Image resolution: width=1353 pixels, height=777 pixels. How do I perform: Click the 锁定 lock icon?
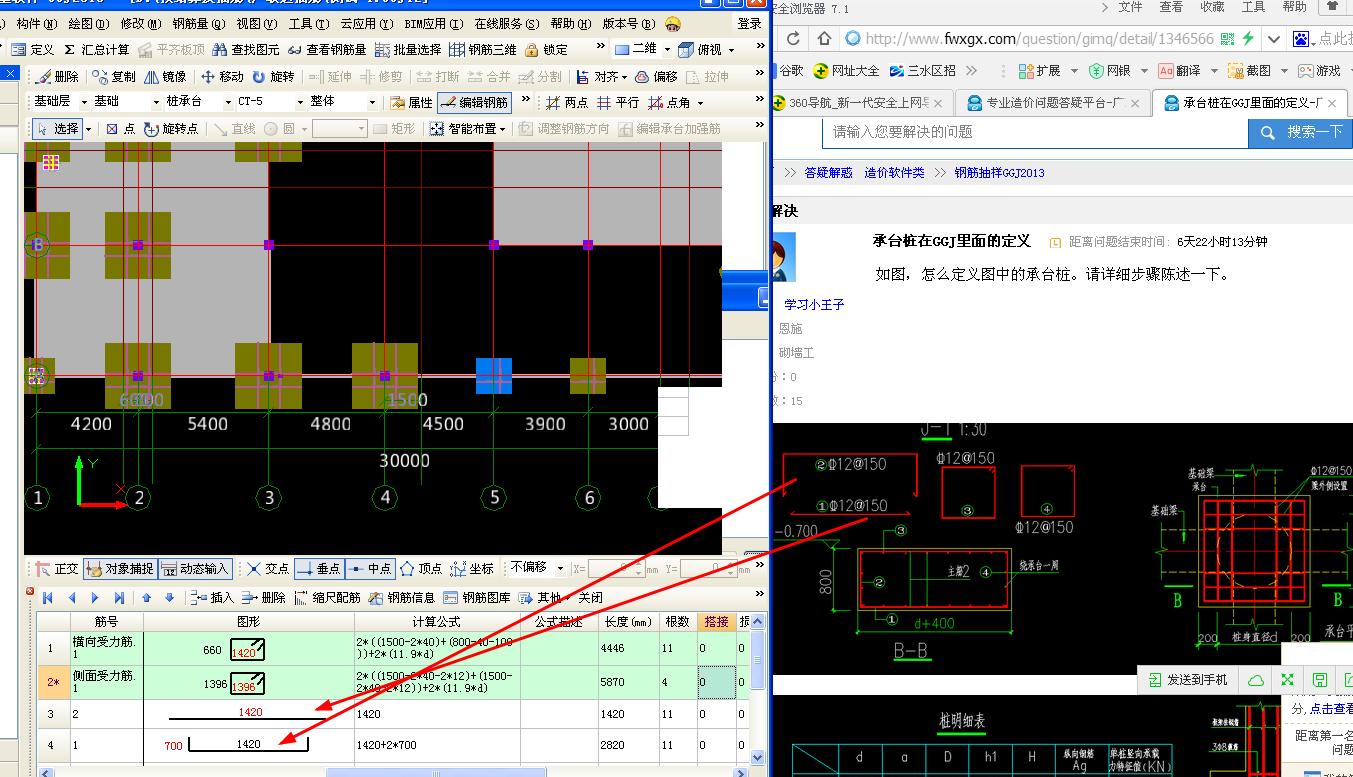point(545,49)
